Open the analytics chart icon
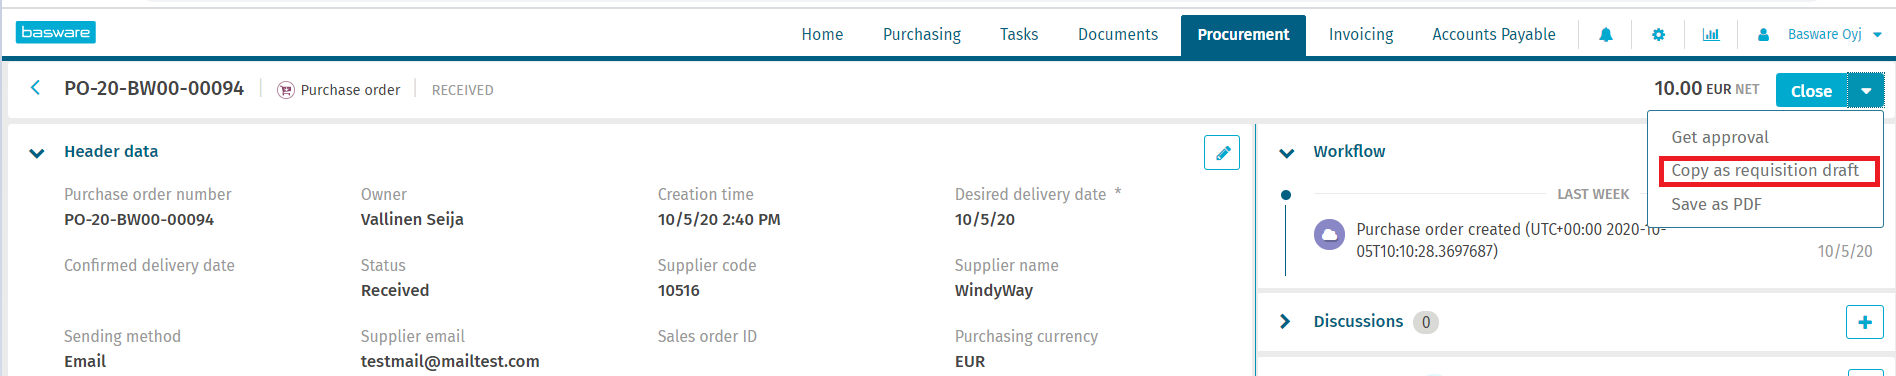1896x376 pixels. click(x=1711, y=35)
